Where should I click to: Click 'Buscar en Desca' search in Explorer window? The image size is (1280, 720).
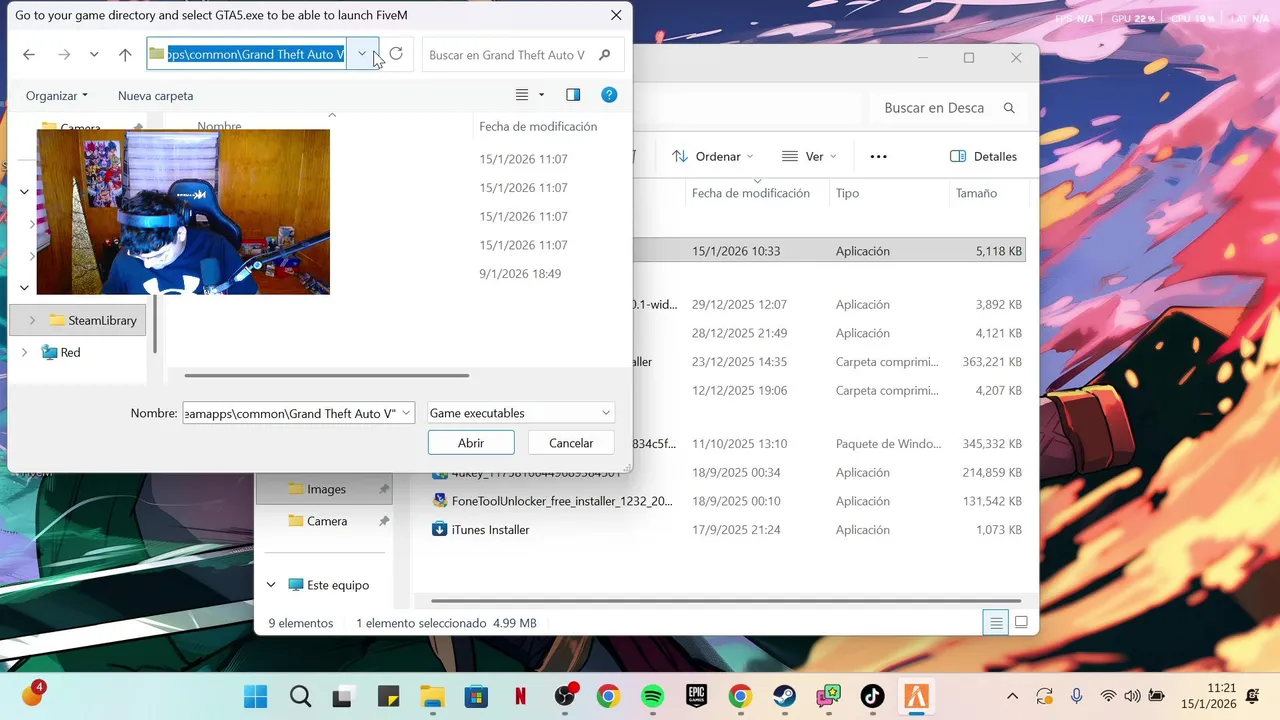948,108
